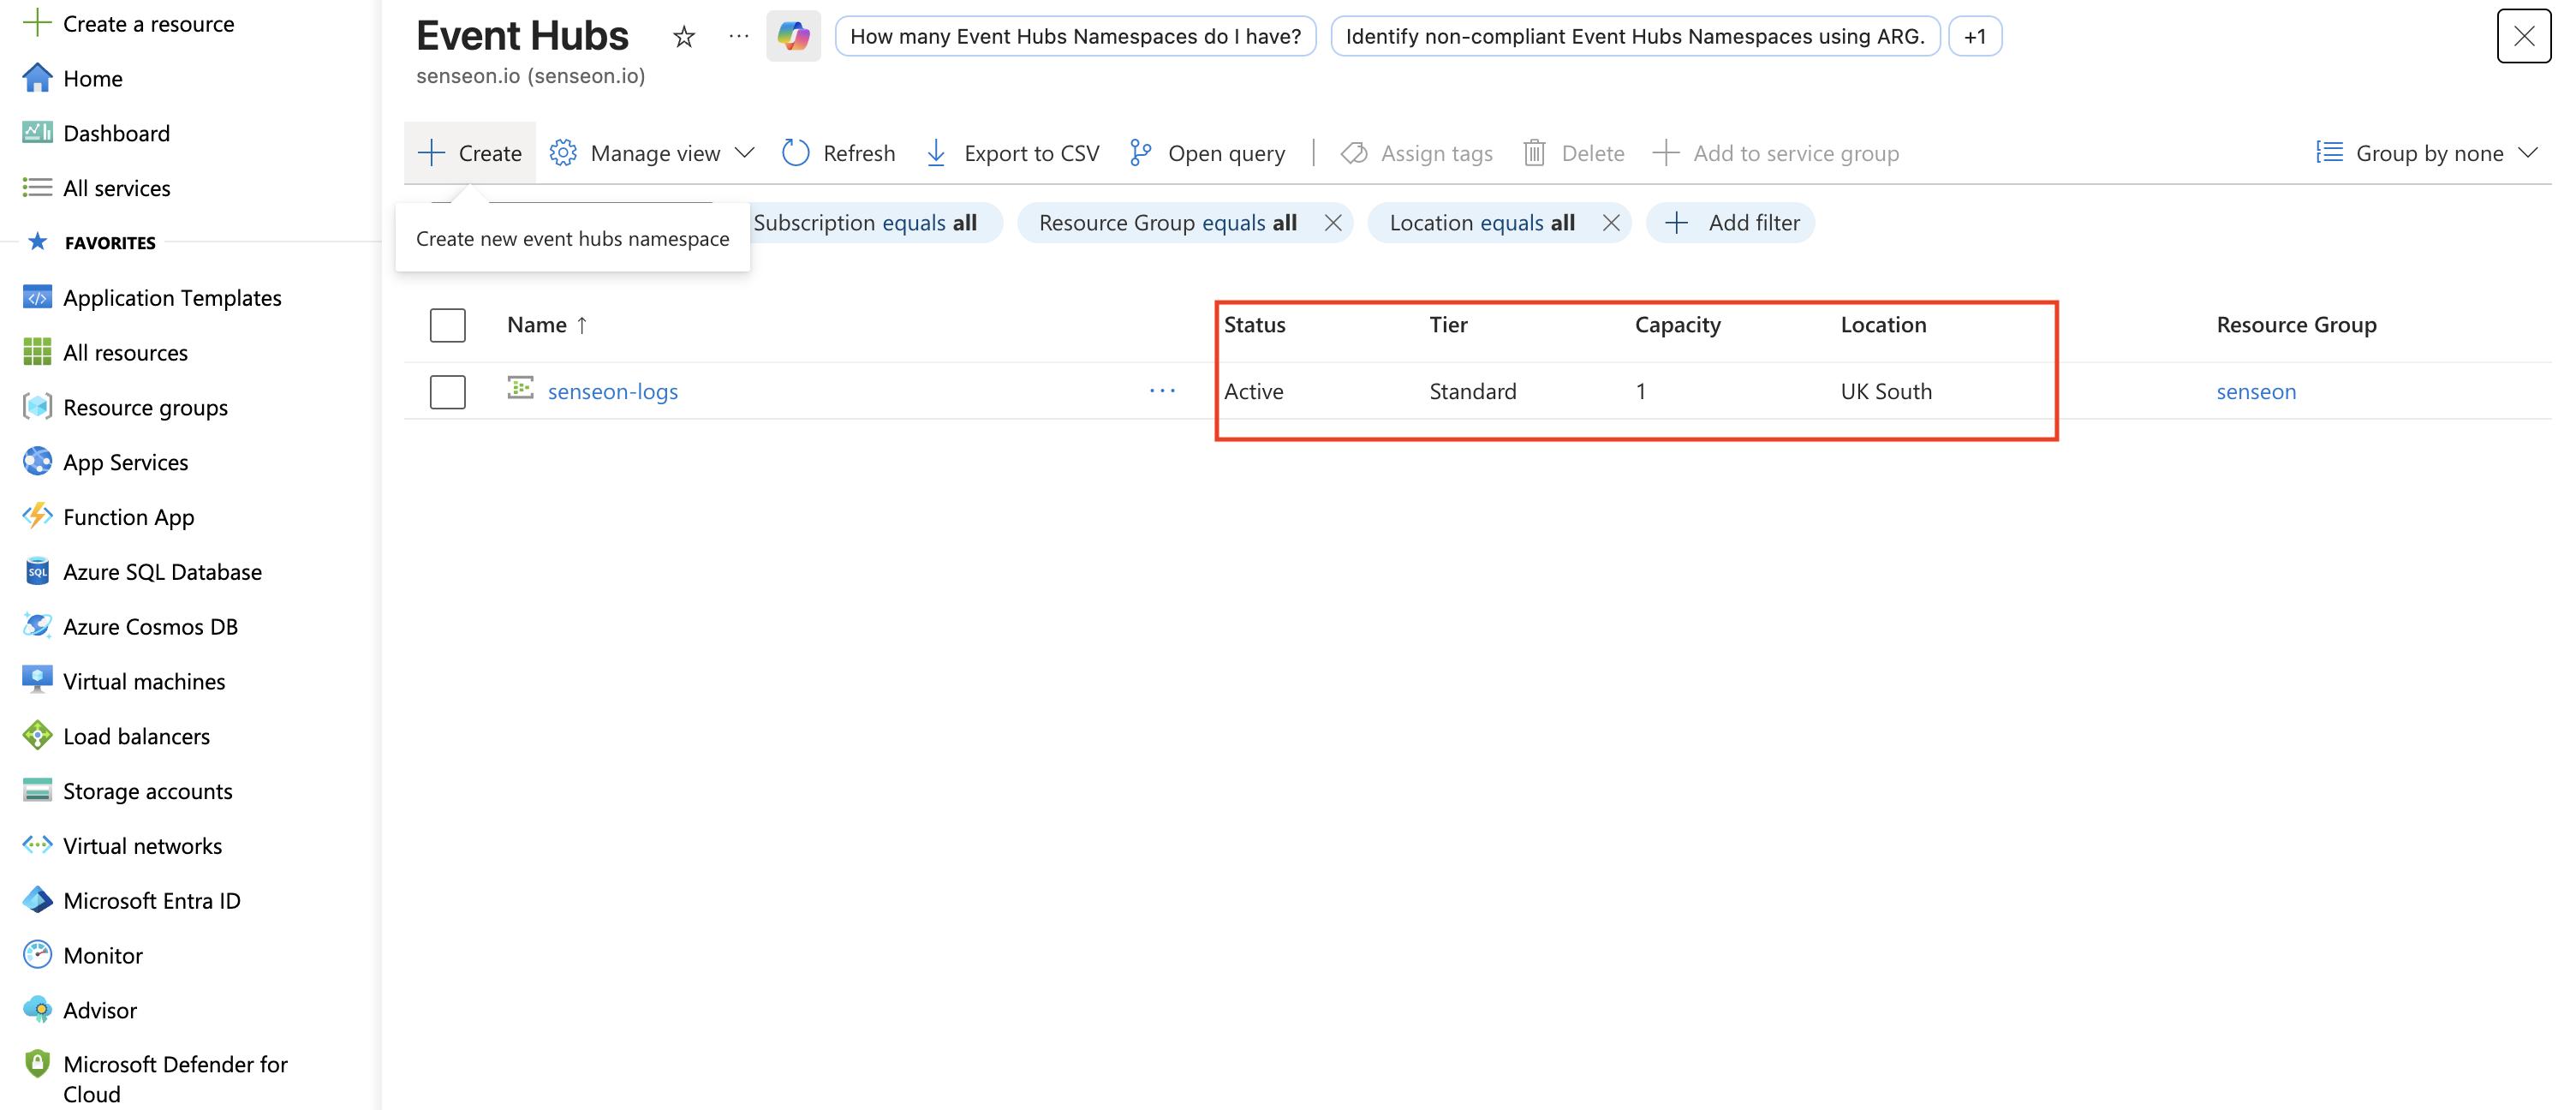
Task: Close the Event Hubs blade
Action: click(x=2523, y=36)
